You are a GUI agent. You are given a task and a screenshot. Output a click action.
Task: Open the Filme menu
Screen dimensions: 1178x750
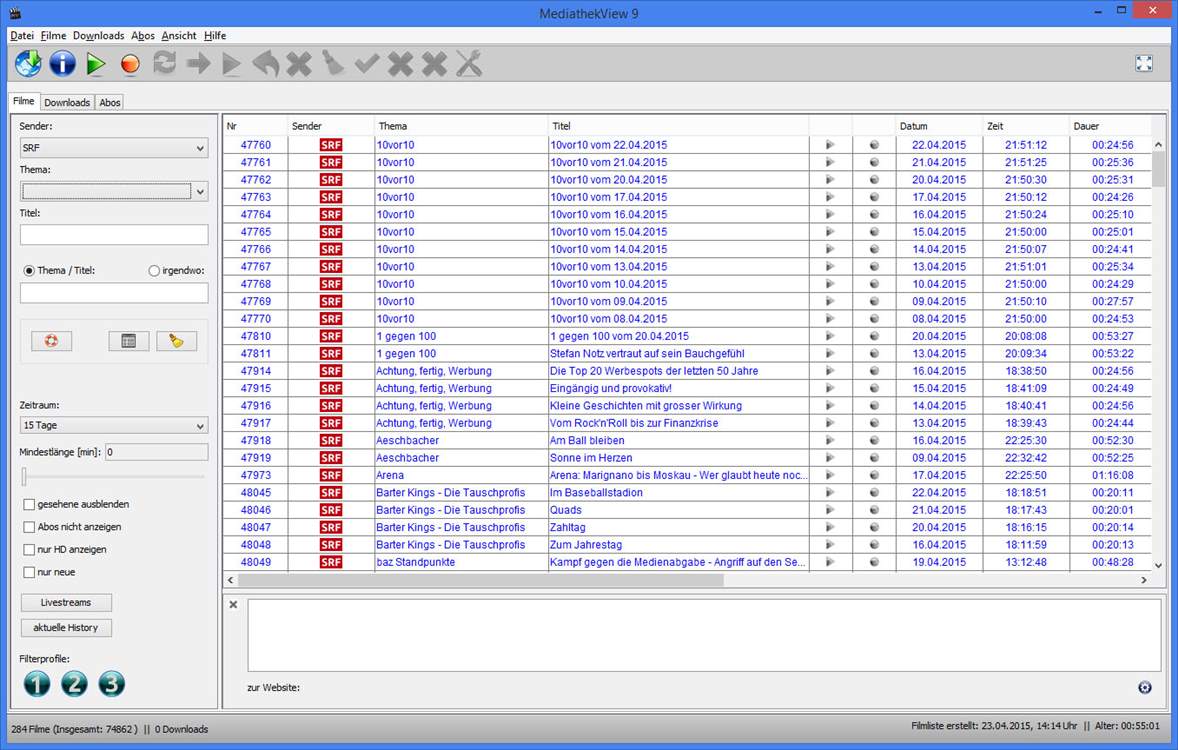53,35
